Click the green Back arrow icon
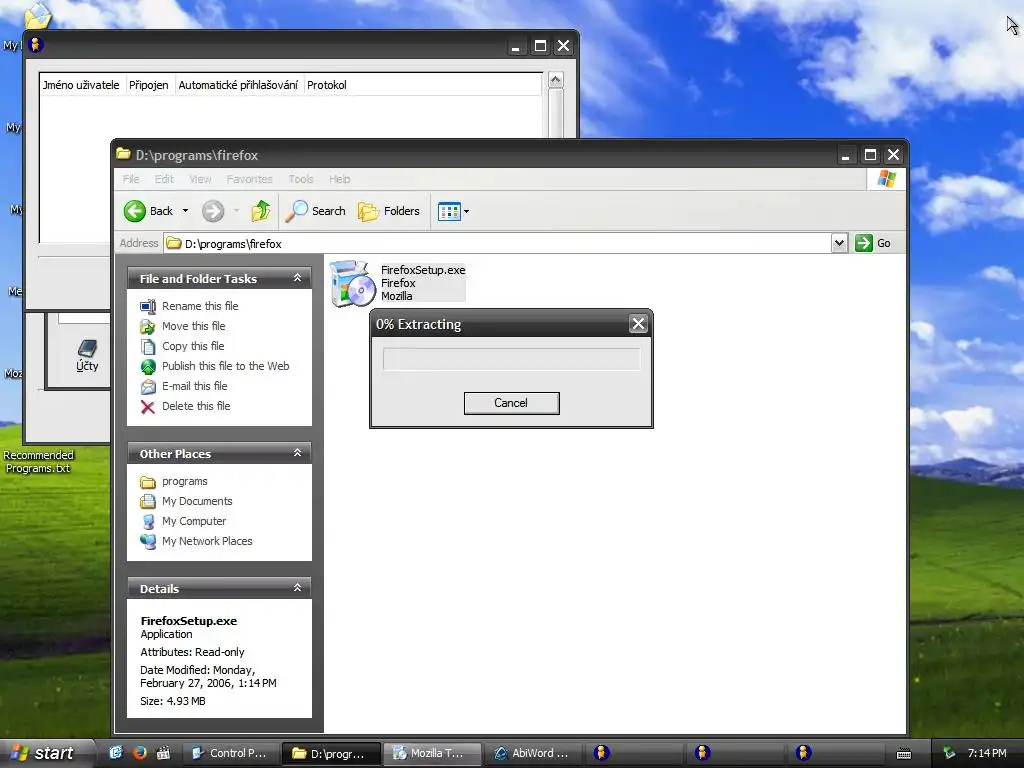Screen dimensions: 1024x768 [135, 211]
